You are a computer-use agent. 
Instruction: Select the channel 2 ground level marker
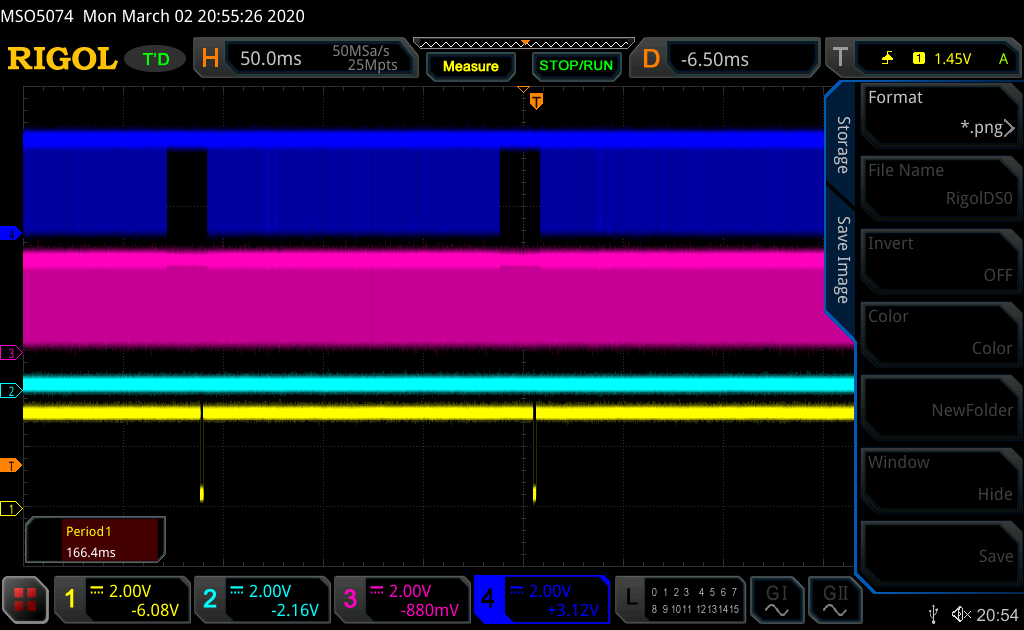coord(10,391)
